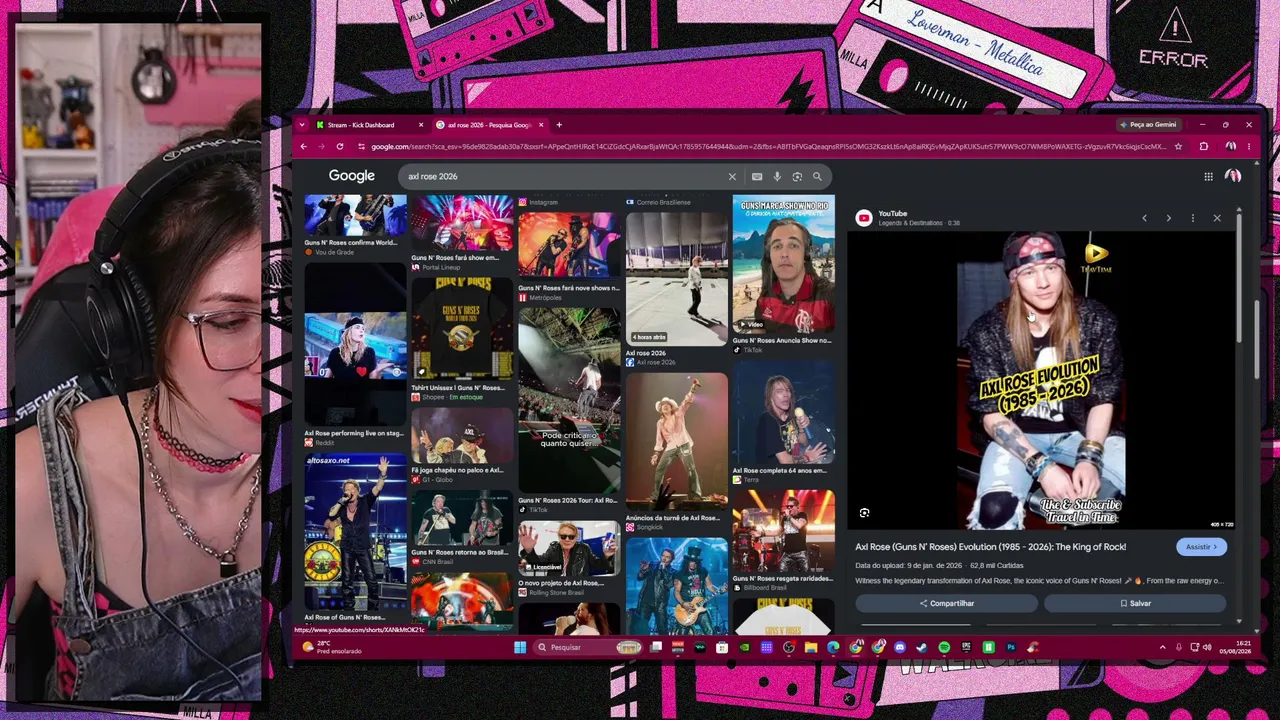Show hidden system tray icons
Image resolution: width=1280 pixels, height=720 pixels.
pos(1162,647)
